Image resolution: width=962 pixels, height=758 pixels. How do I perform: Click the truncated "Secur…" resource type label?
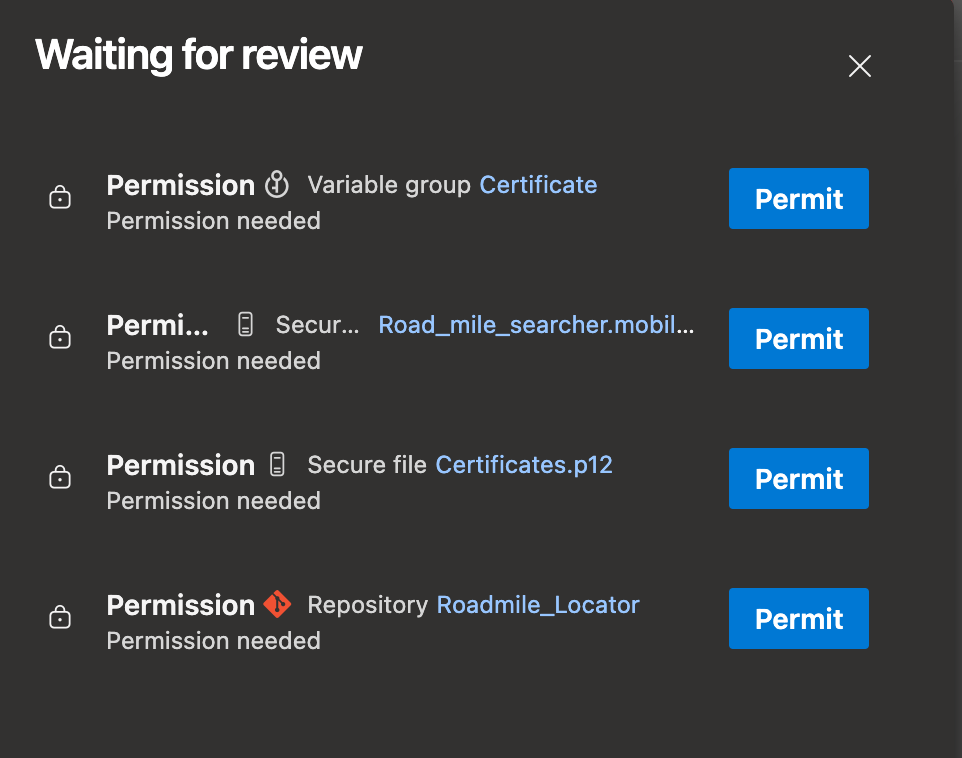point(317,325)
